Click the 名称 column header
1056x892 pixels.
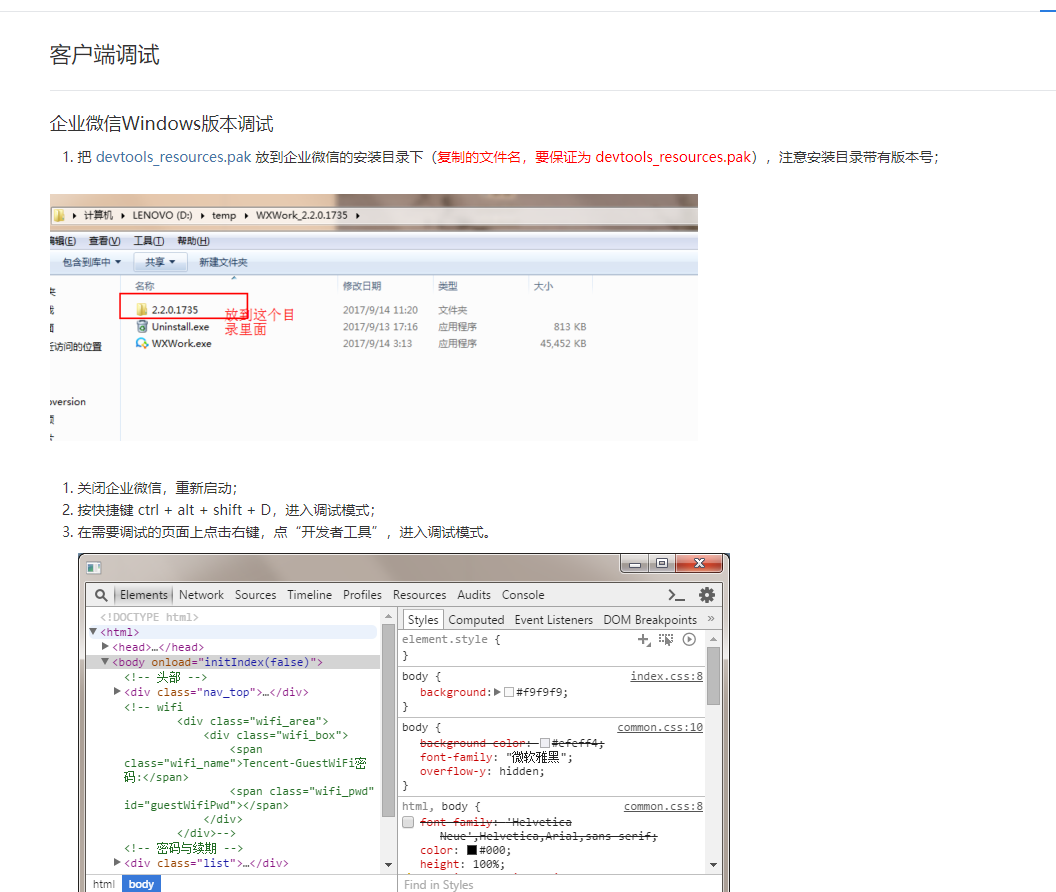click(145, 286)
